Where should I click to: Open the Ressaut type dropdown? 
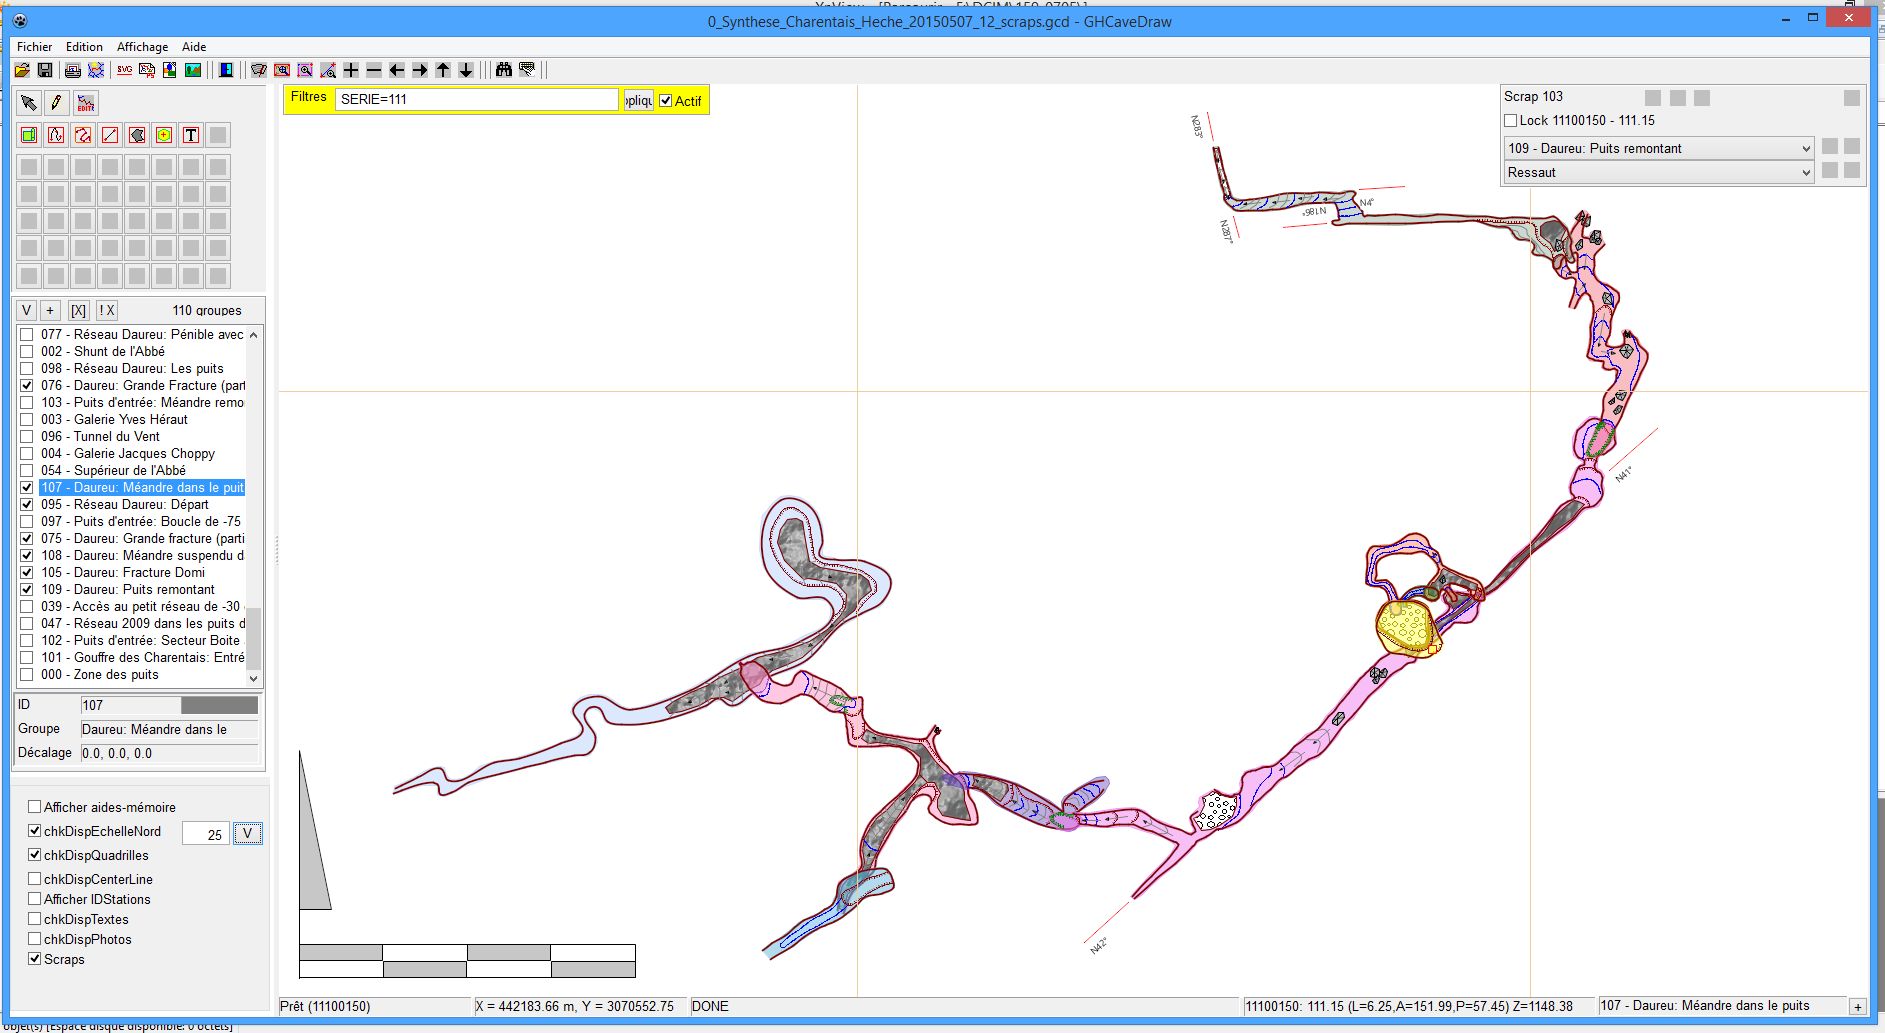pos(1659,172)
